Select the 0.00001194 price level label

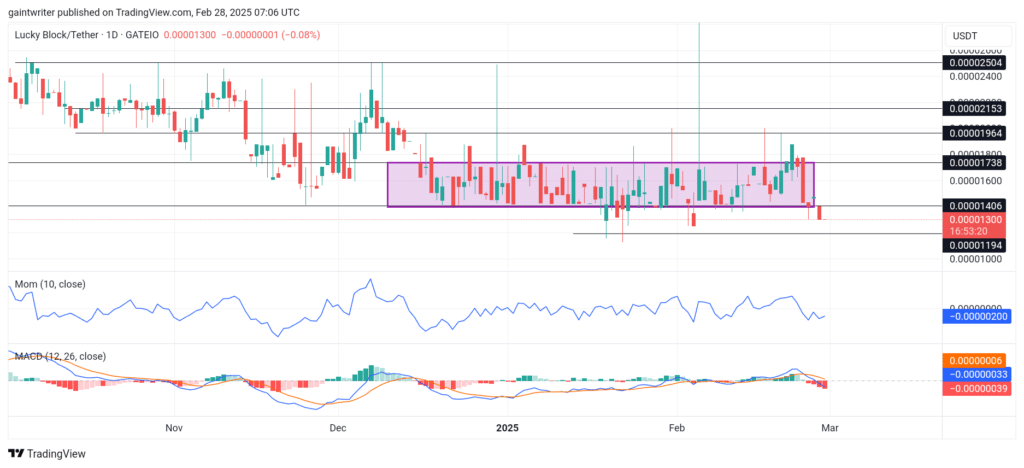click(974, 245)
